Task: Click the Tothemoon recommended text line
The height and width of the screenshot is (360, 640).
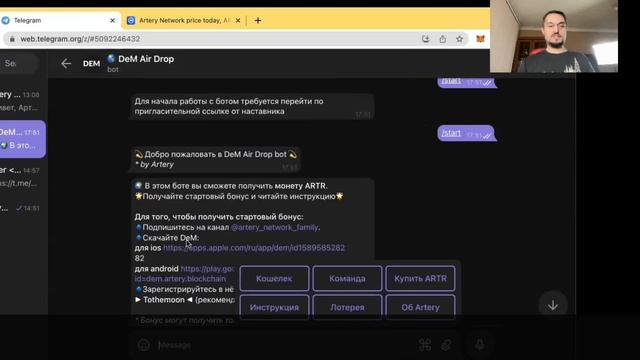Action: (x=184, y=300)
